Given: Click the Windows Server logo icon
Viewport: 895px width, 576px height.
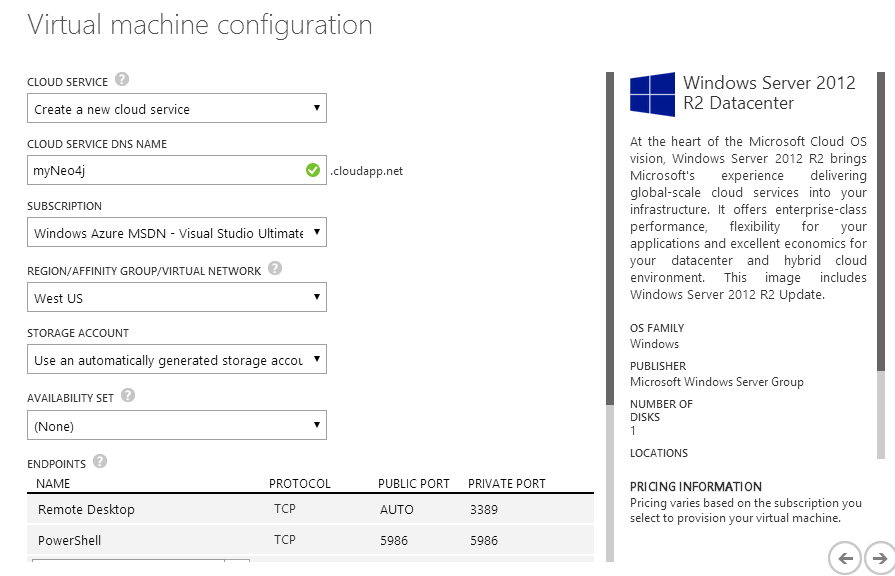Looking at the screenshot, I should click(x=652, y=94).
